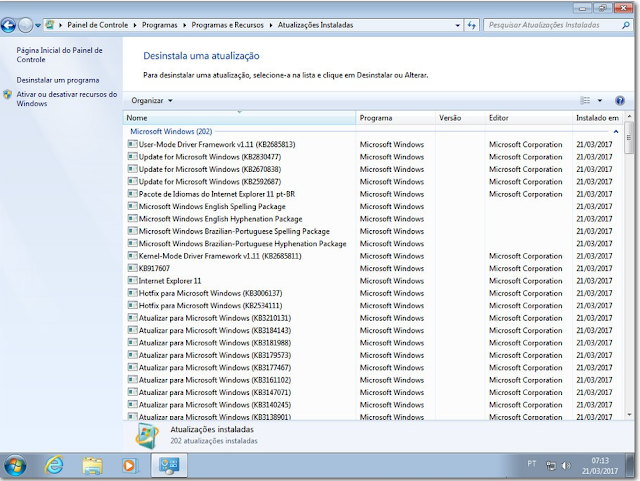Open Desinstalar um programa link
Viewport: 640px width, 481px height.
click(58, 80)
